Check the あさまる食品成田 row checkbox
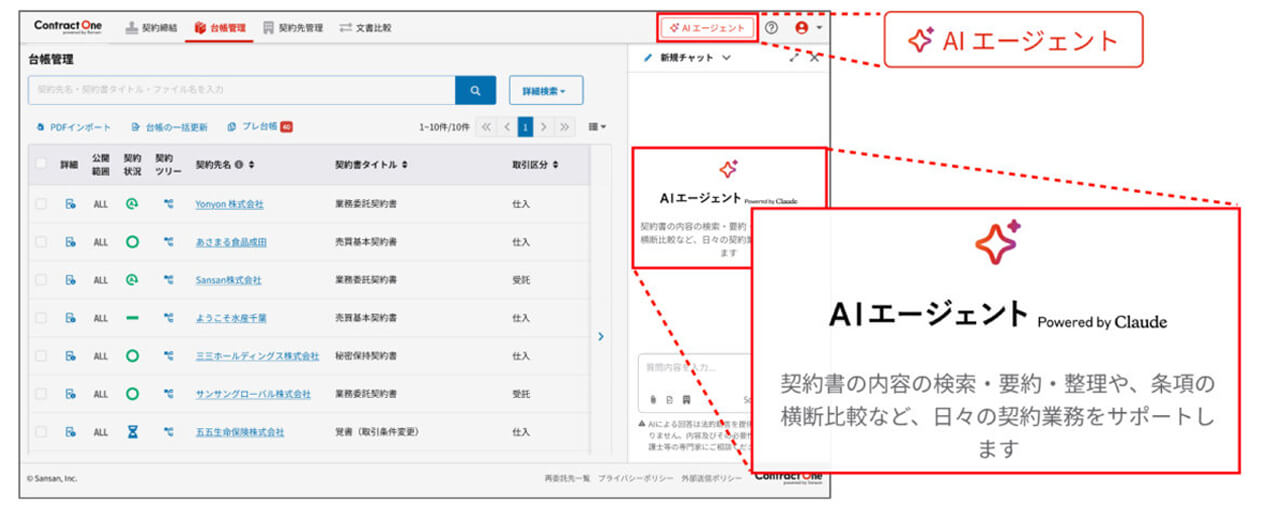 pyautogui.click(x=41, y=242)
